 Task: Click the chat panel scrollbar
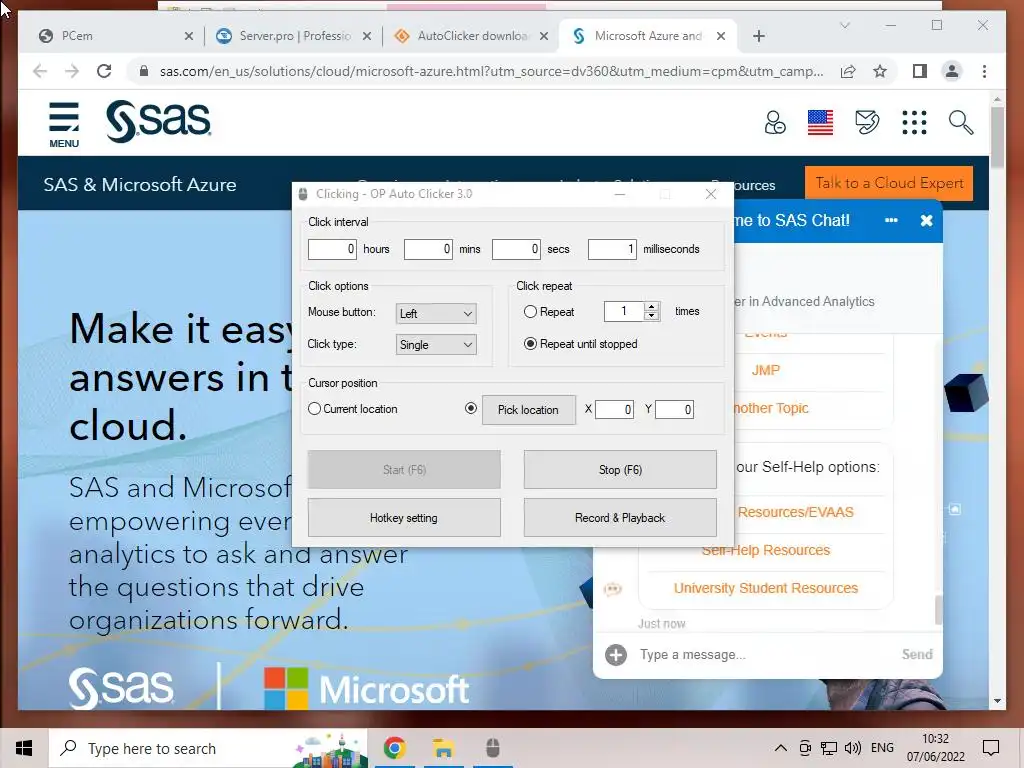938,611
